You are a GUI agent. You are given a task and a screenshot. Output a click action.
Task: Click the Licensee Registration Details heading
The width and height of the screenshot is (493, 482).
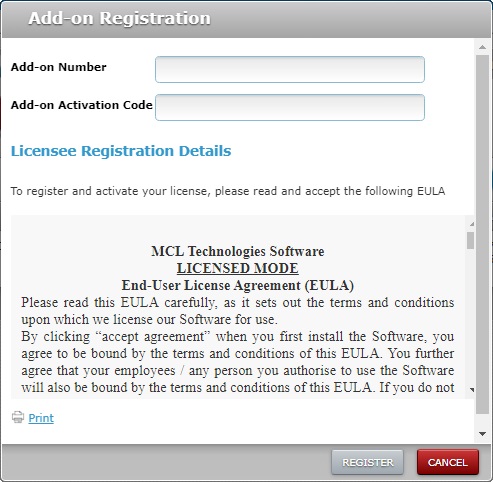tap(121, 151)
